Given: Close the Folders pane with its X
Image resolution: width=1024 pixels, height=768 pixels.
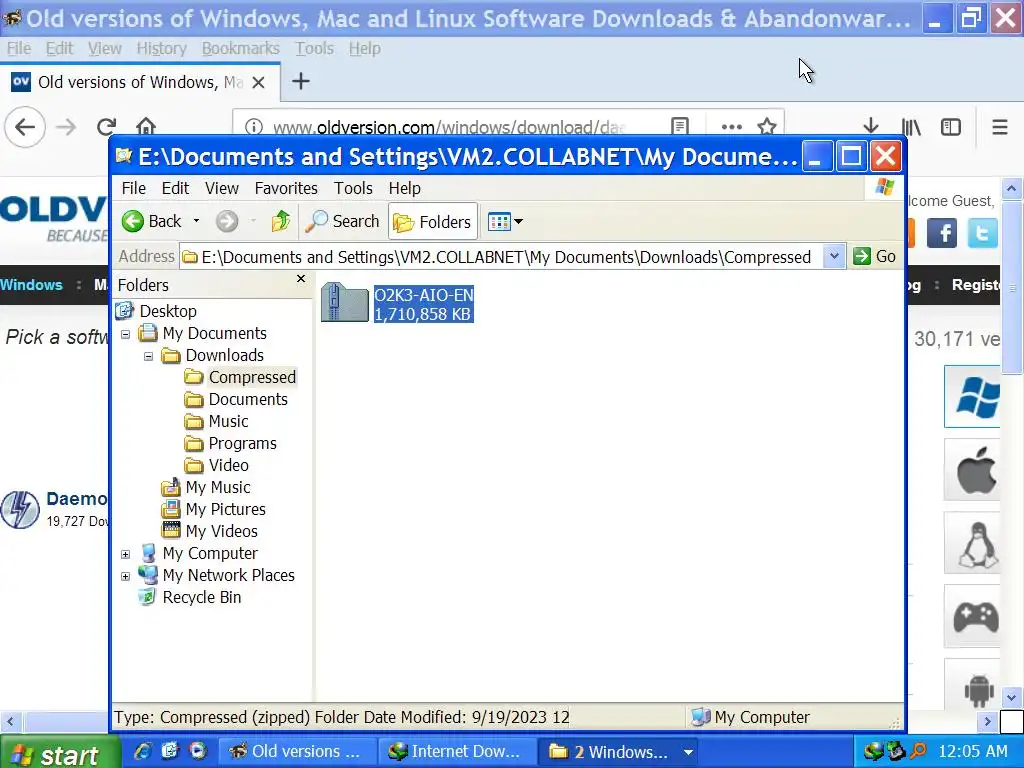Looking at the screenshot, I should click(301, 279).
